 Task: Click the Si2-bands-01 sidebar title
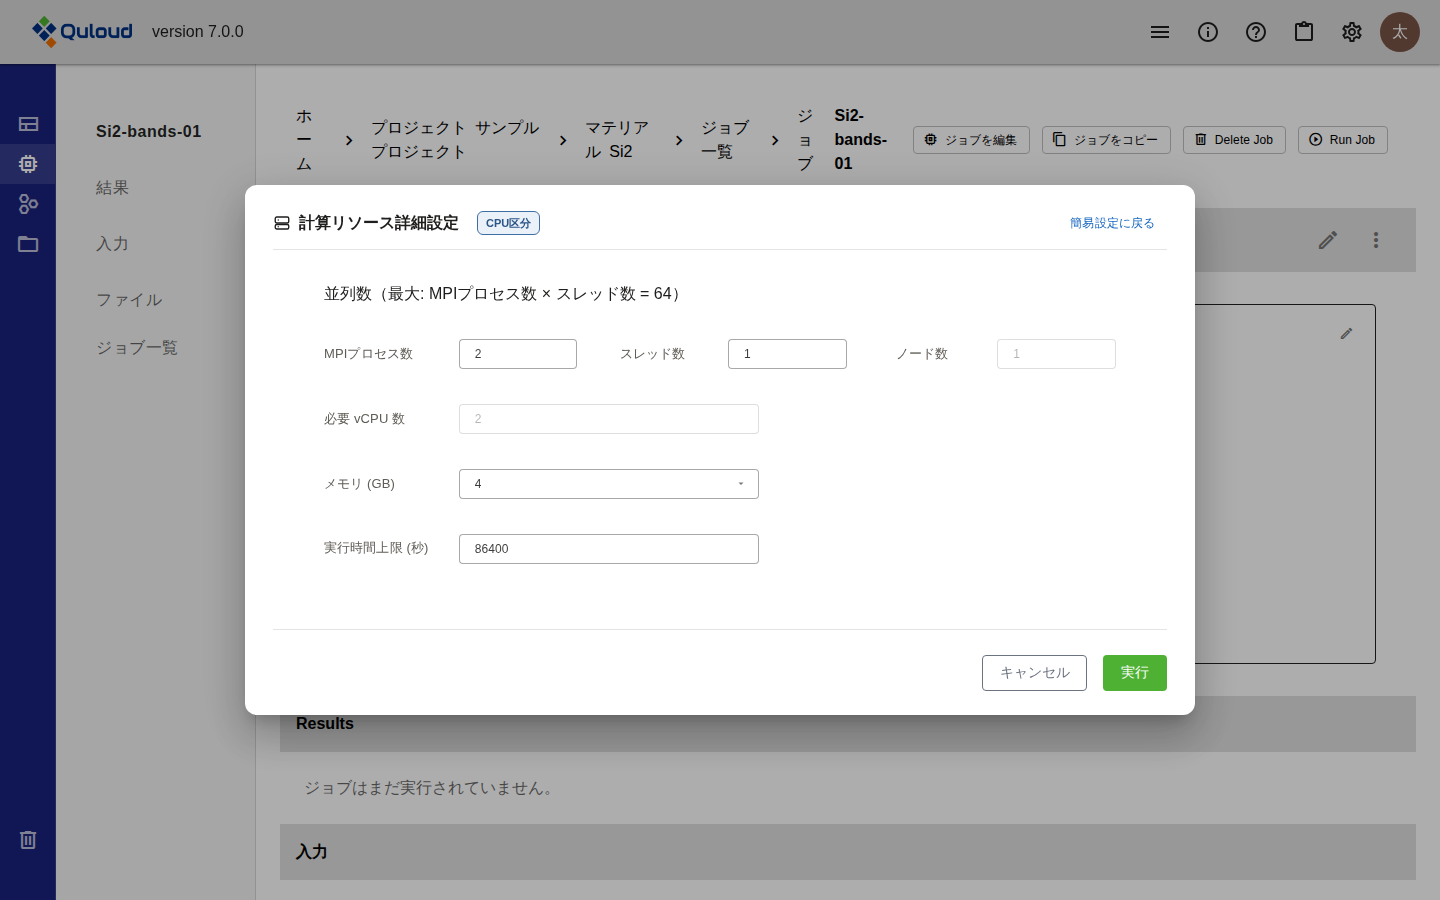click(149, 132)
